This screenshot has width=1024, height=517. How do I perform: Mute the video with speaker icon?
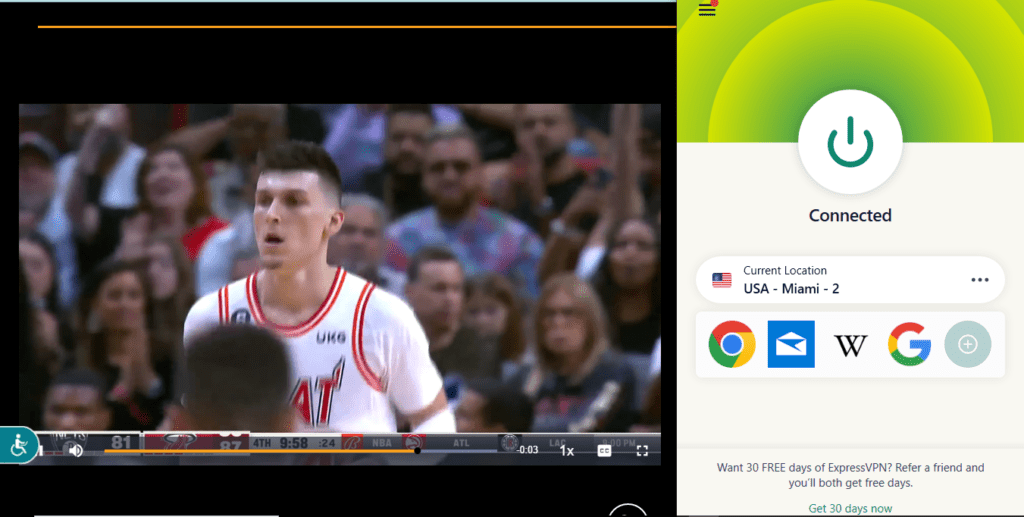coord(75,450)
